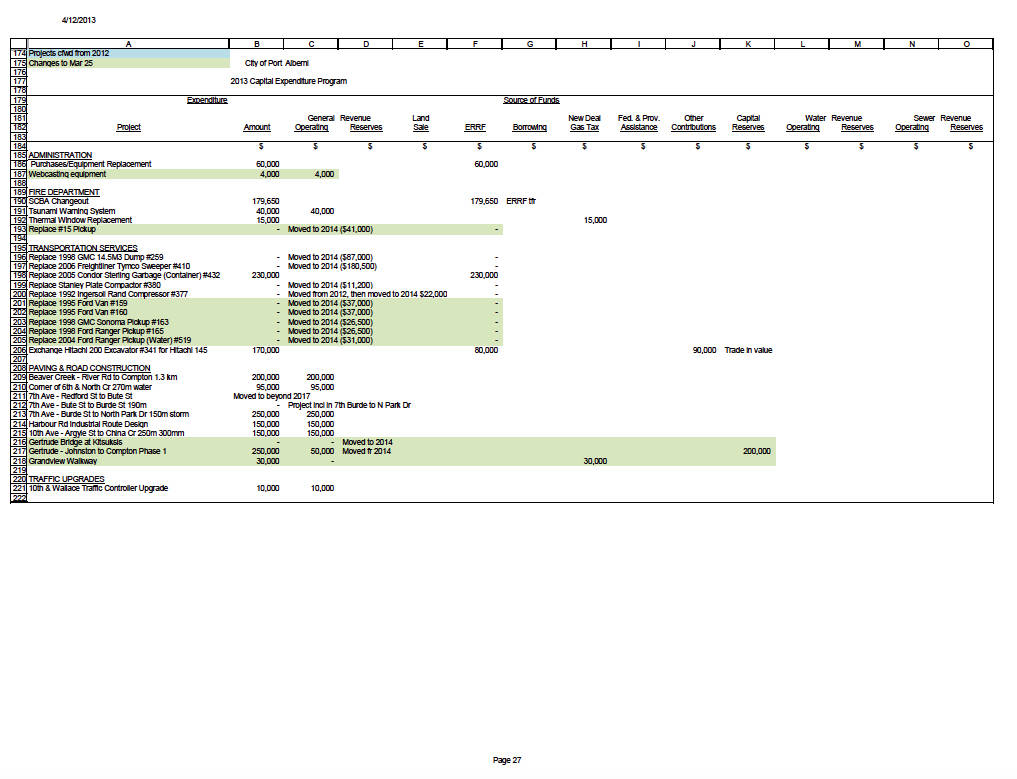Click the 'ERRF' column title
Viewport: 1017px width, 779px height.
click(475, 127)
